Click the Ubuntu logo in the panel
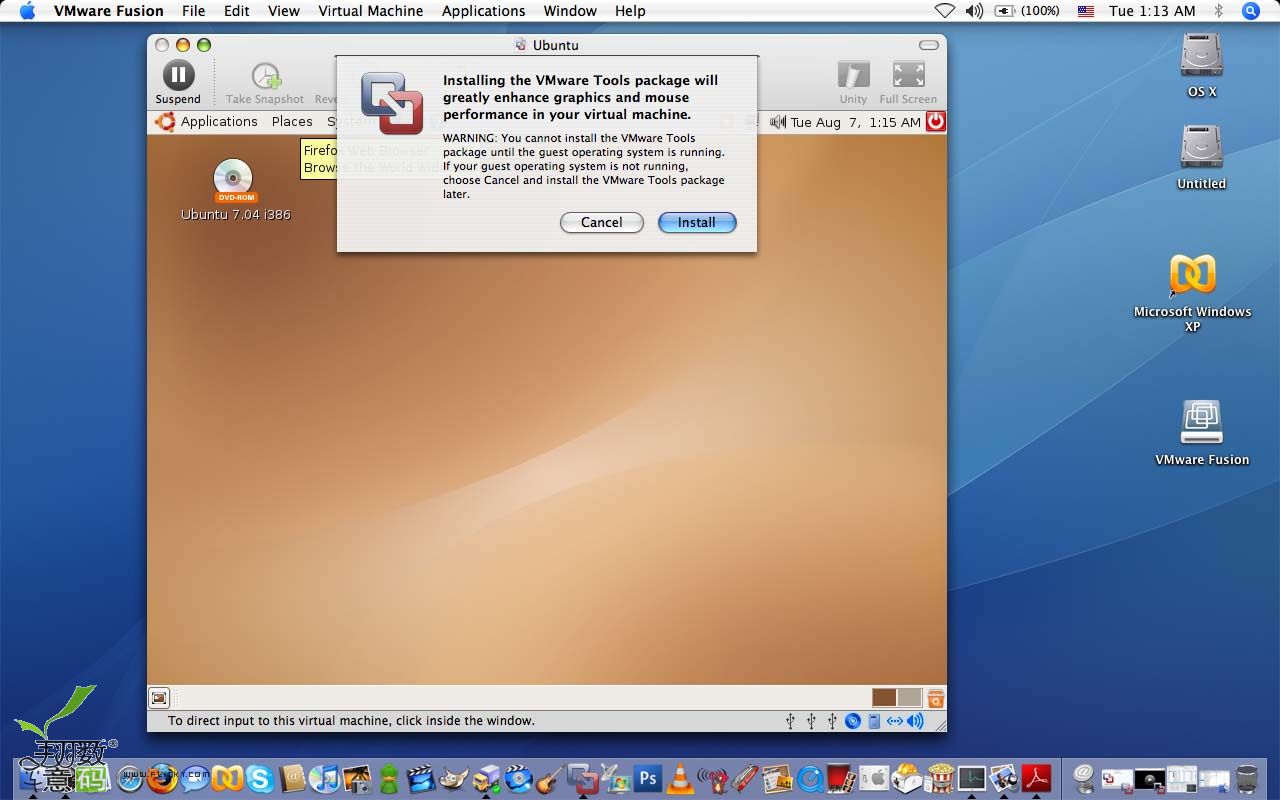Screen dimensions: 1280x800 (x=165, y=121)
